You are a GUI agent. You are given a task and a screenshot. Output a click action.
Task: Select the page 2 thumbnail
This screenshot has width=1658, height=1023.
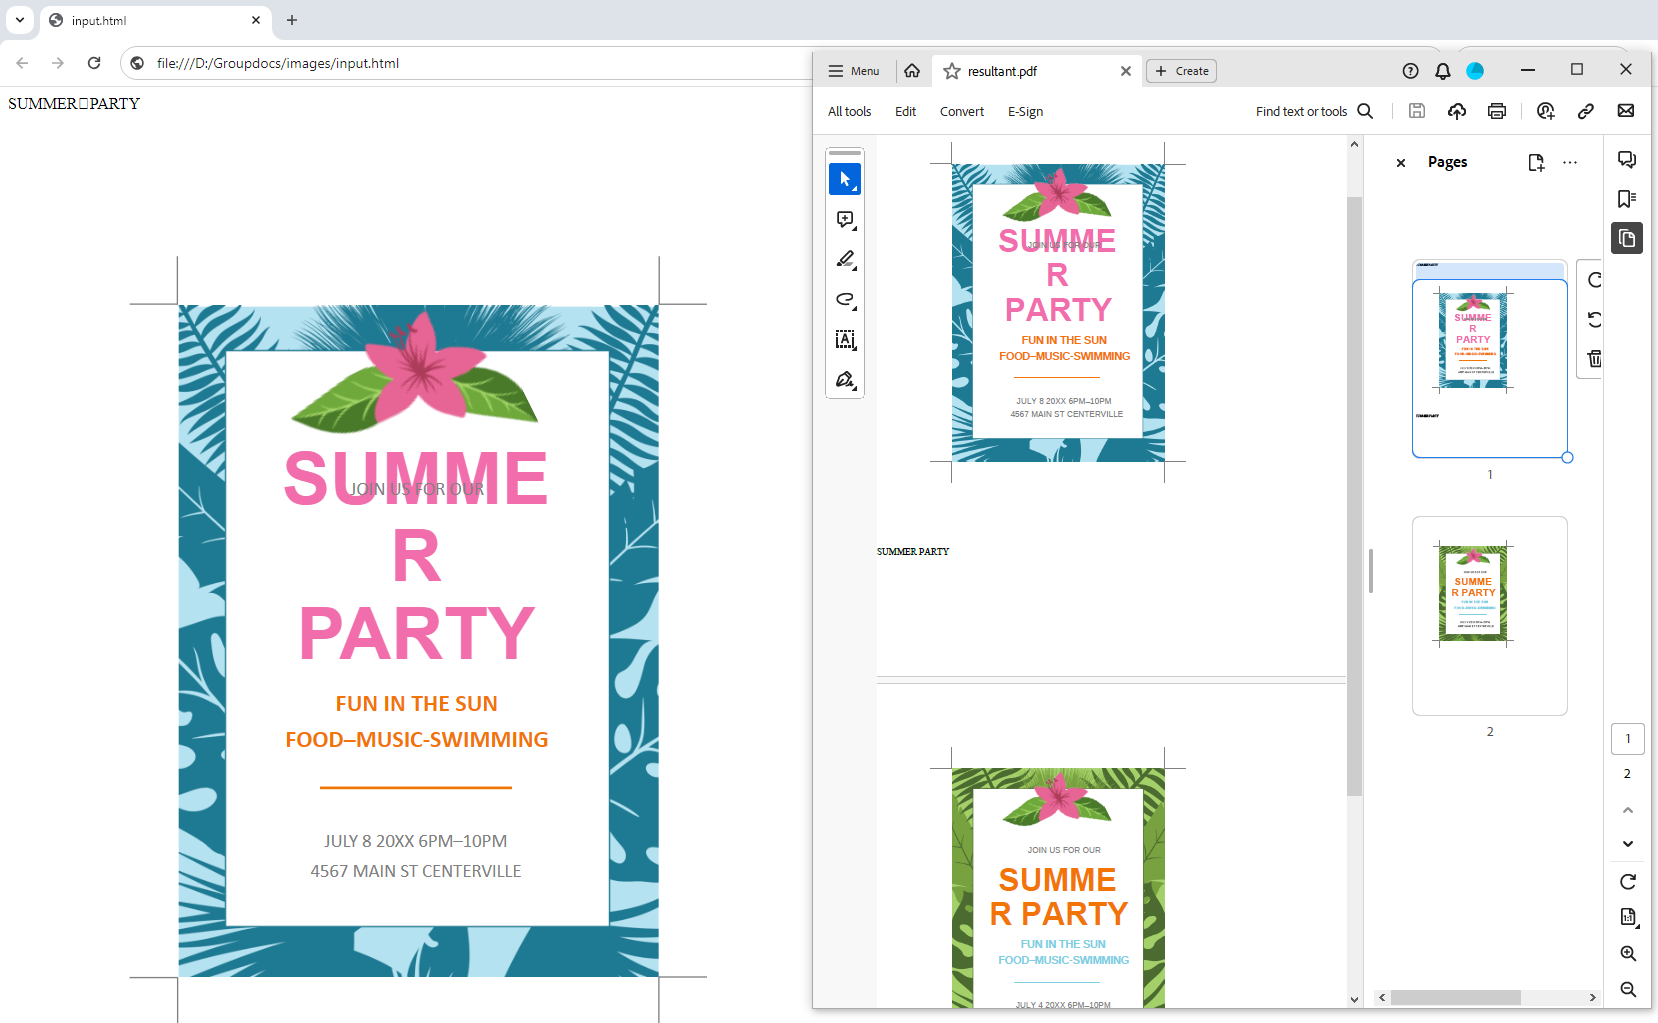1489,615
